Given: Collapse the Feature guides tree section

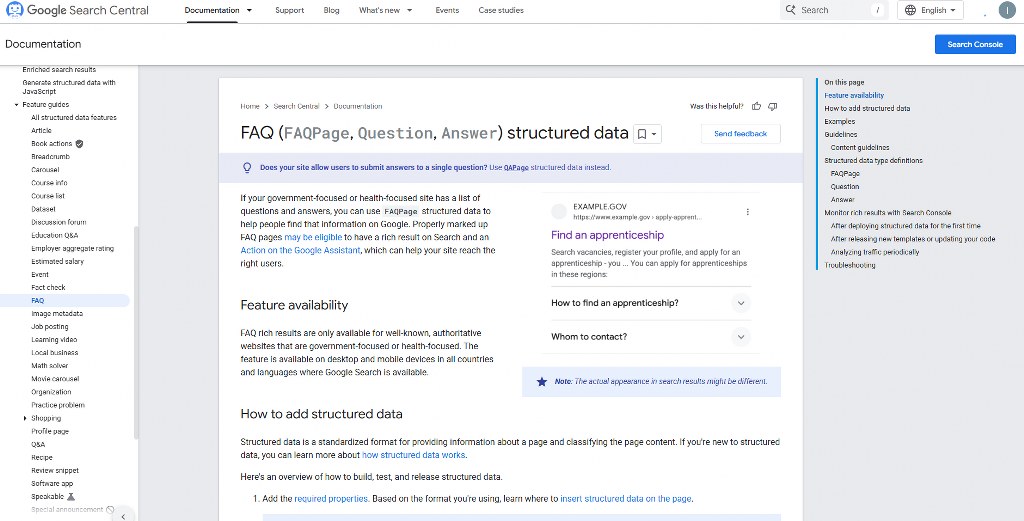Looking at the screenshot, I should 16,104.
